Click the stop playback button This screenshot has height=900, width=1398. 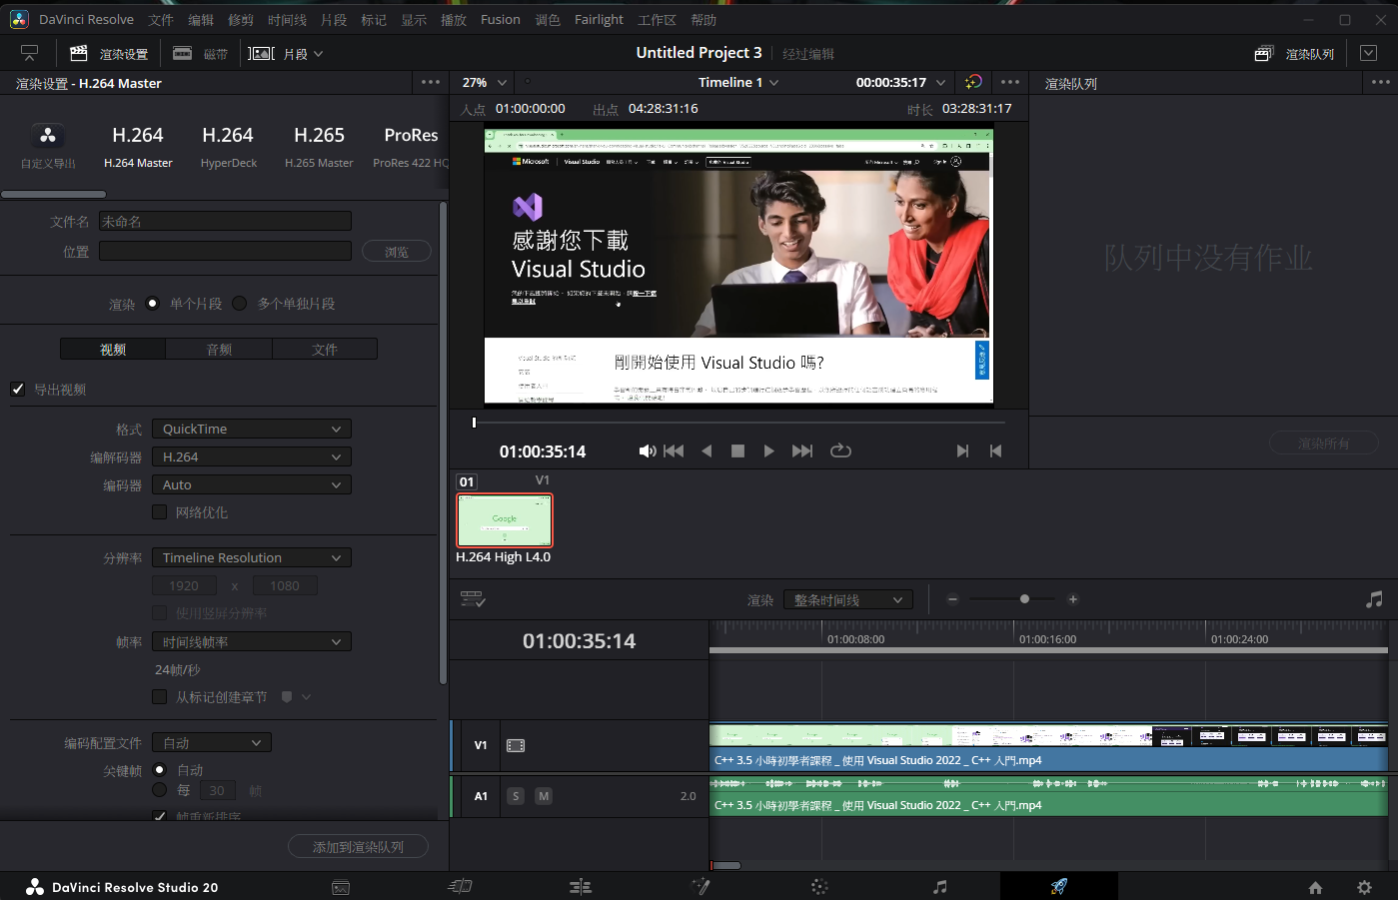(738, 451)
